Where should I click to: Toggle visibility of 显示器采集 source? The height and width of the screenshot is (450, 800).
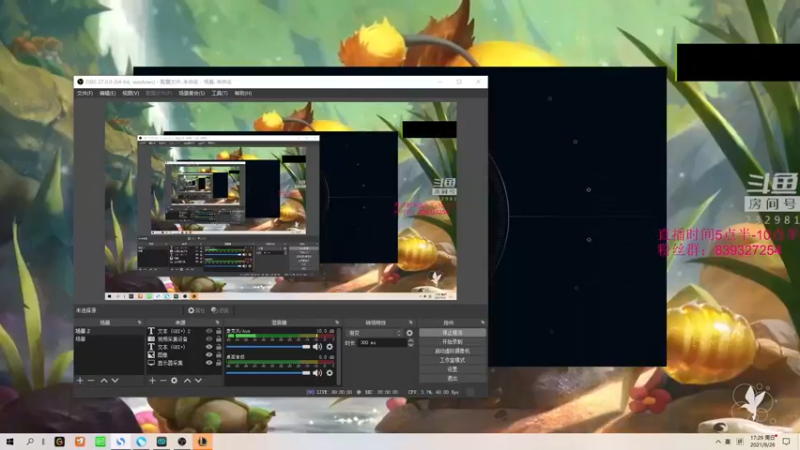tap(209, 363)
